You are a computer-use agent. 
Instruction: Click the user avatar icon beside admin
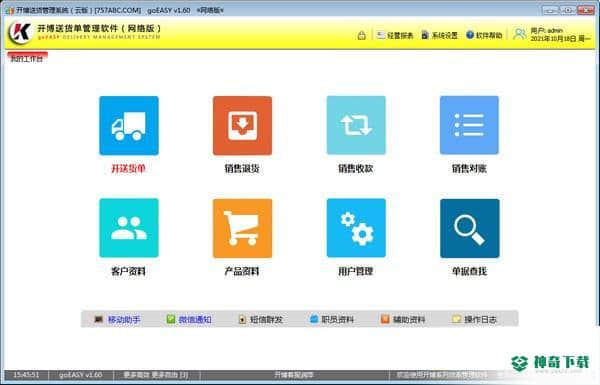pyautogui.click(x=520, y=34)
